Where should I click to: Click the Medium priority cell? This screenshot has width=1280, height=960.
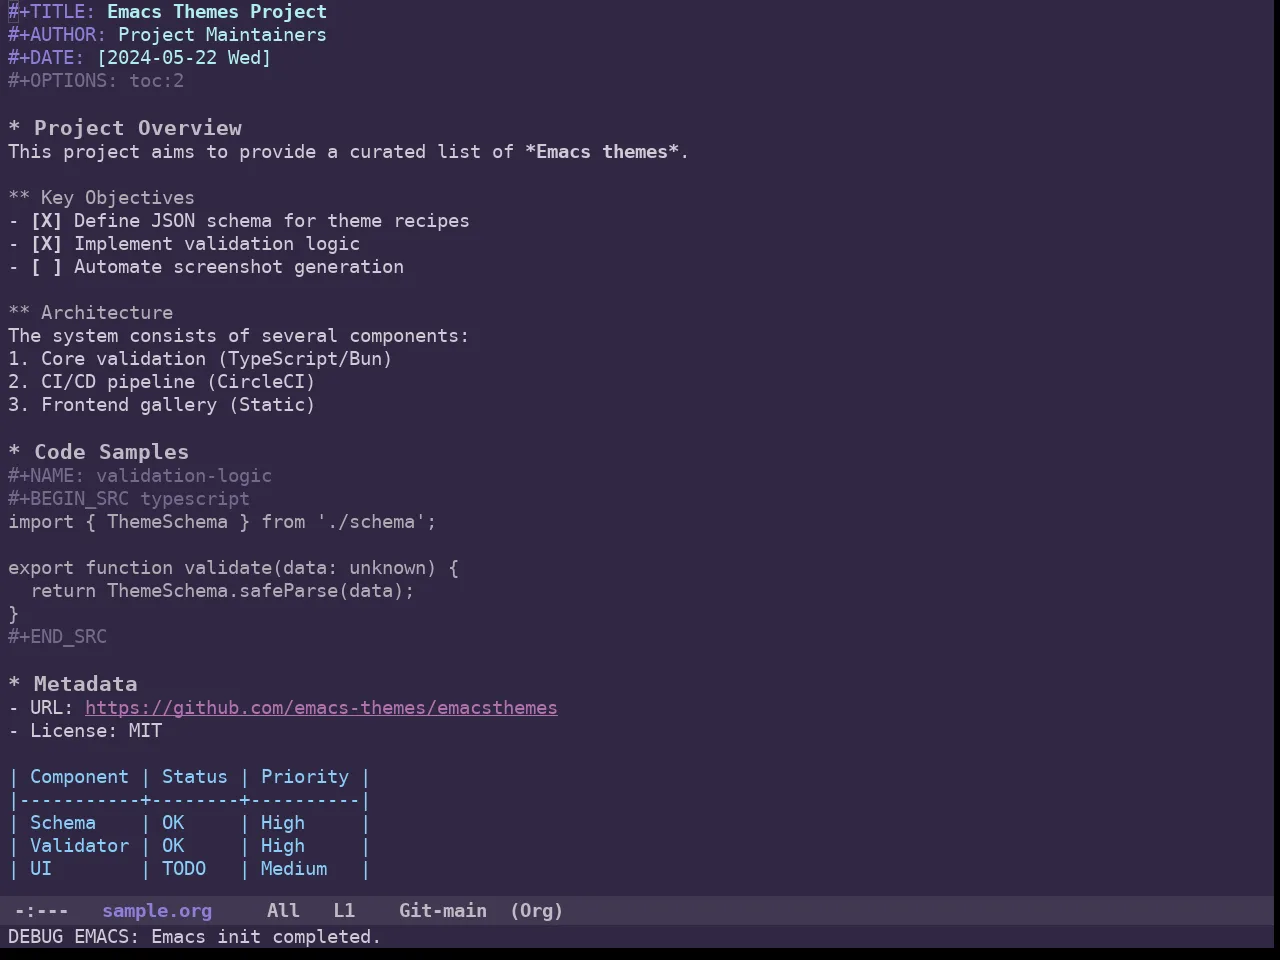[x=294, y=869]
